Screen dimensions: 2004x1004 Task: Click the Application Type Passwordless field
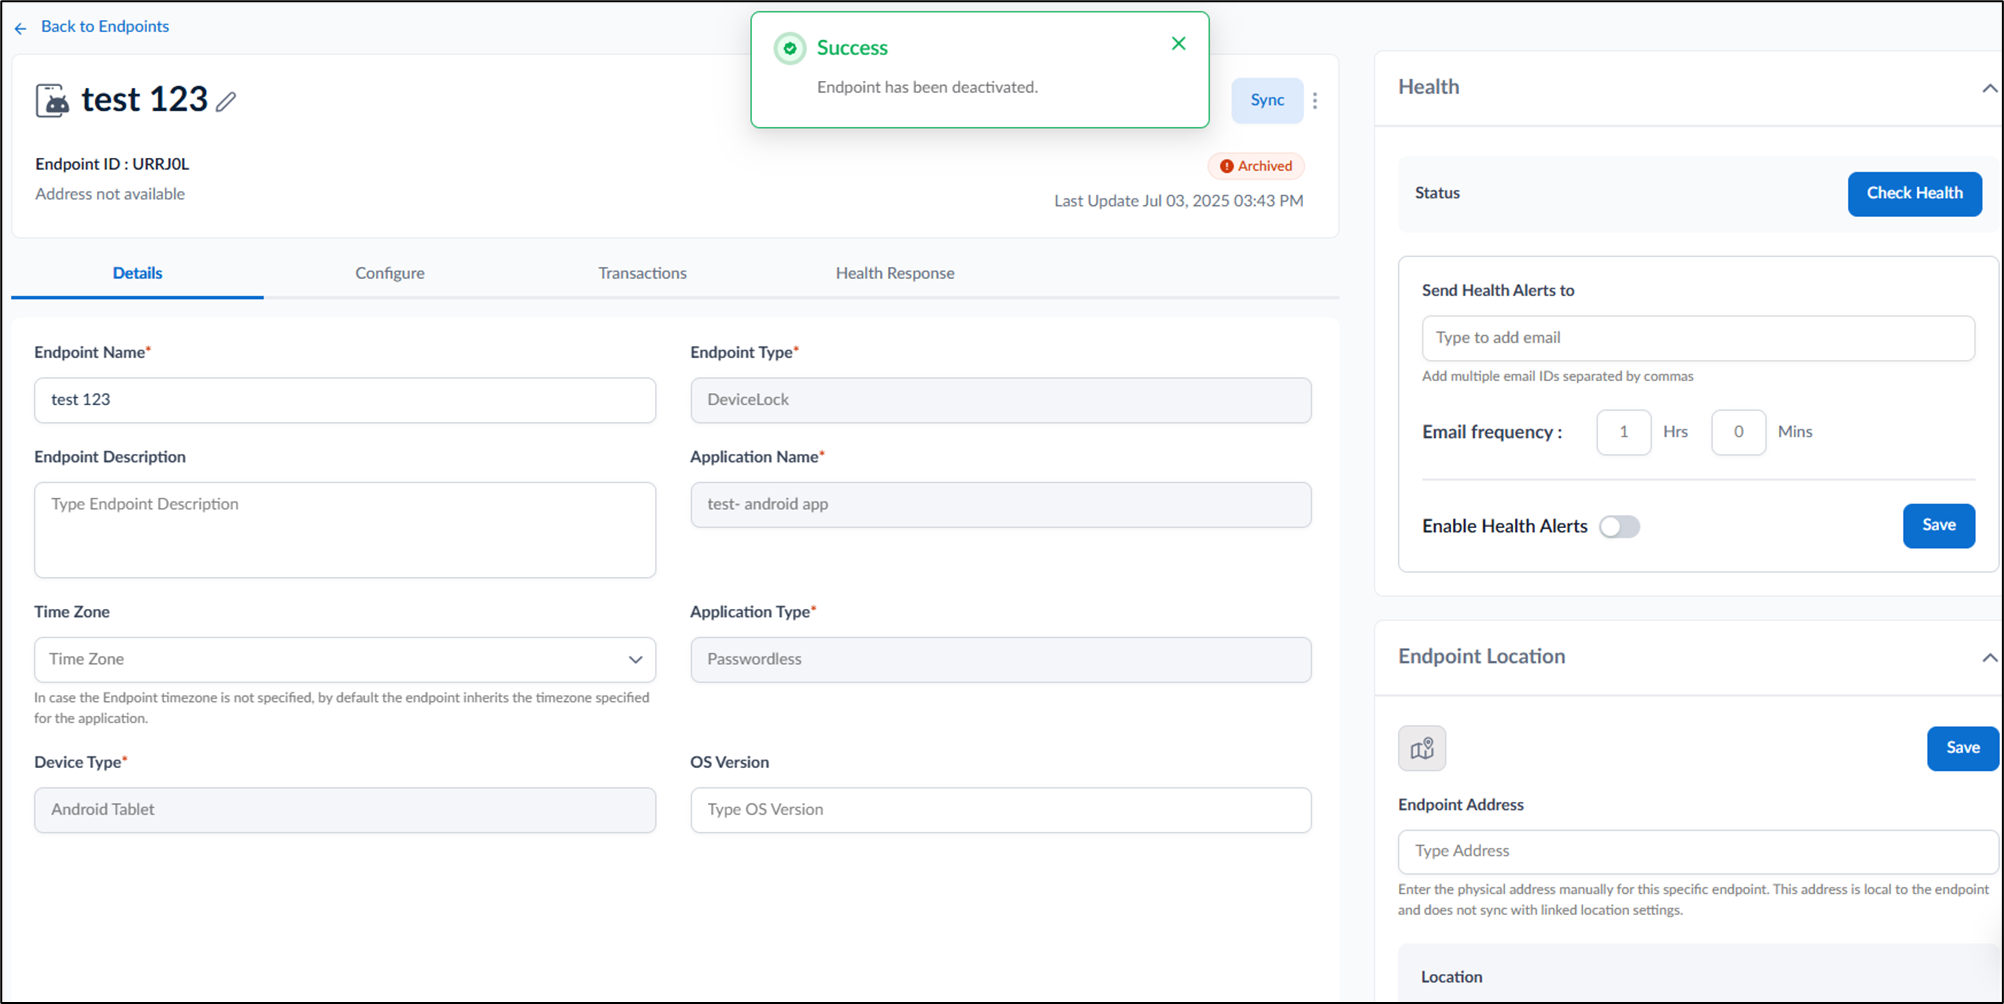click(1000, 660)
